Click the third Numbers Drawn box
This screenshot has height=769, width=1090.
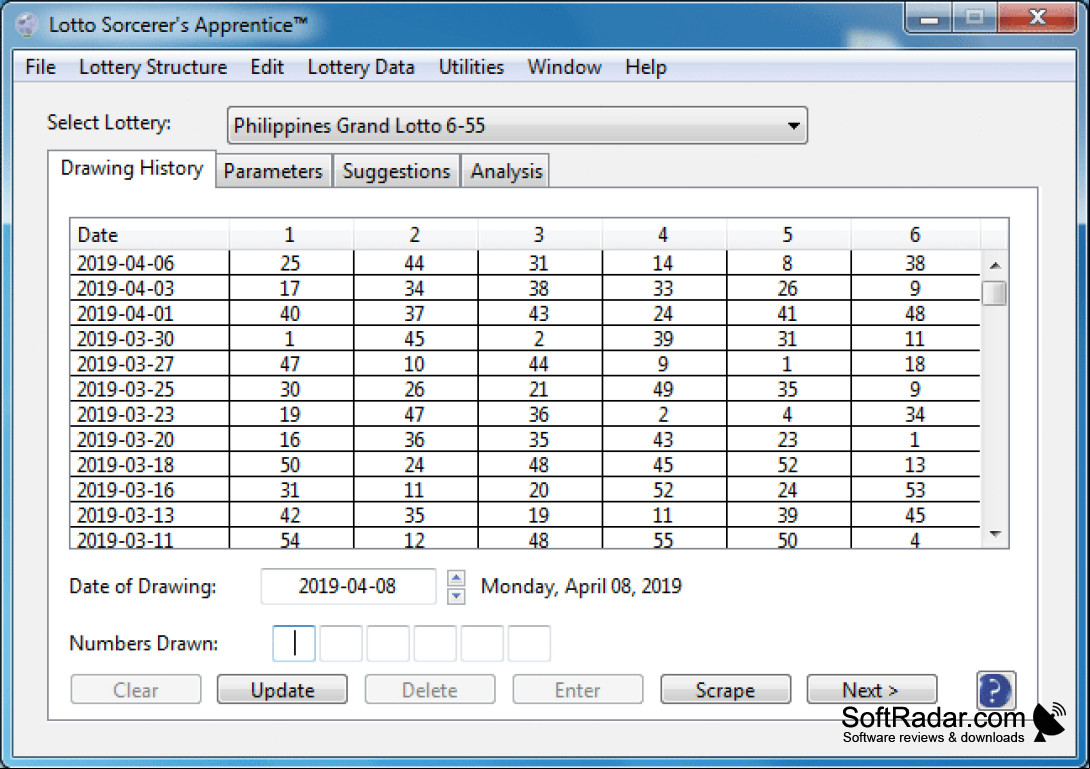(388, 643)
